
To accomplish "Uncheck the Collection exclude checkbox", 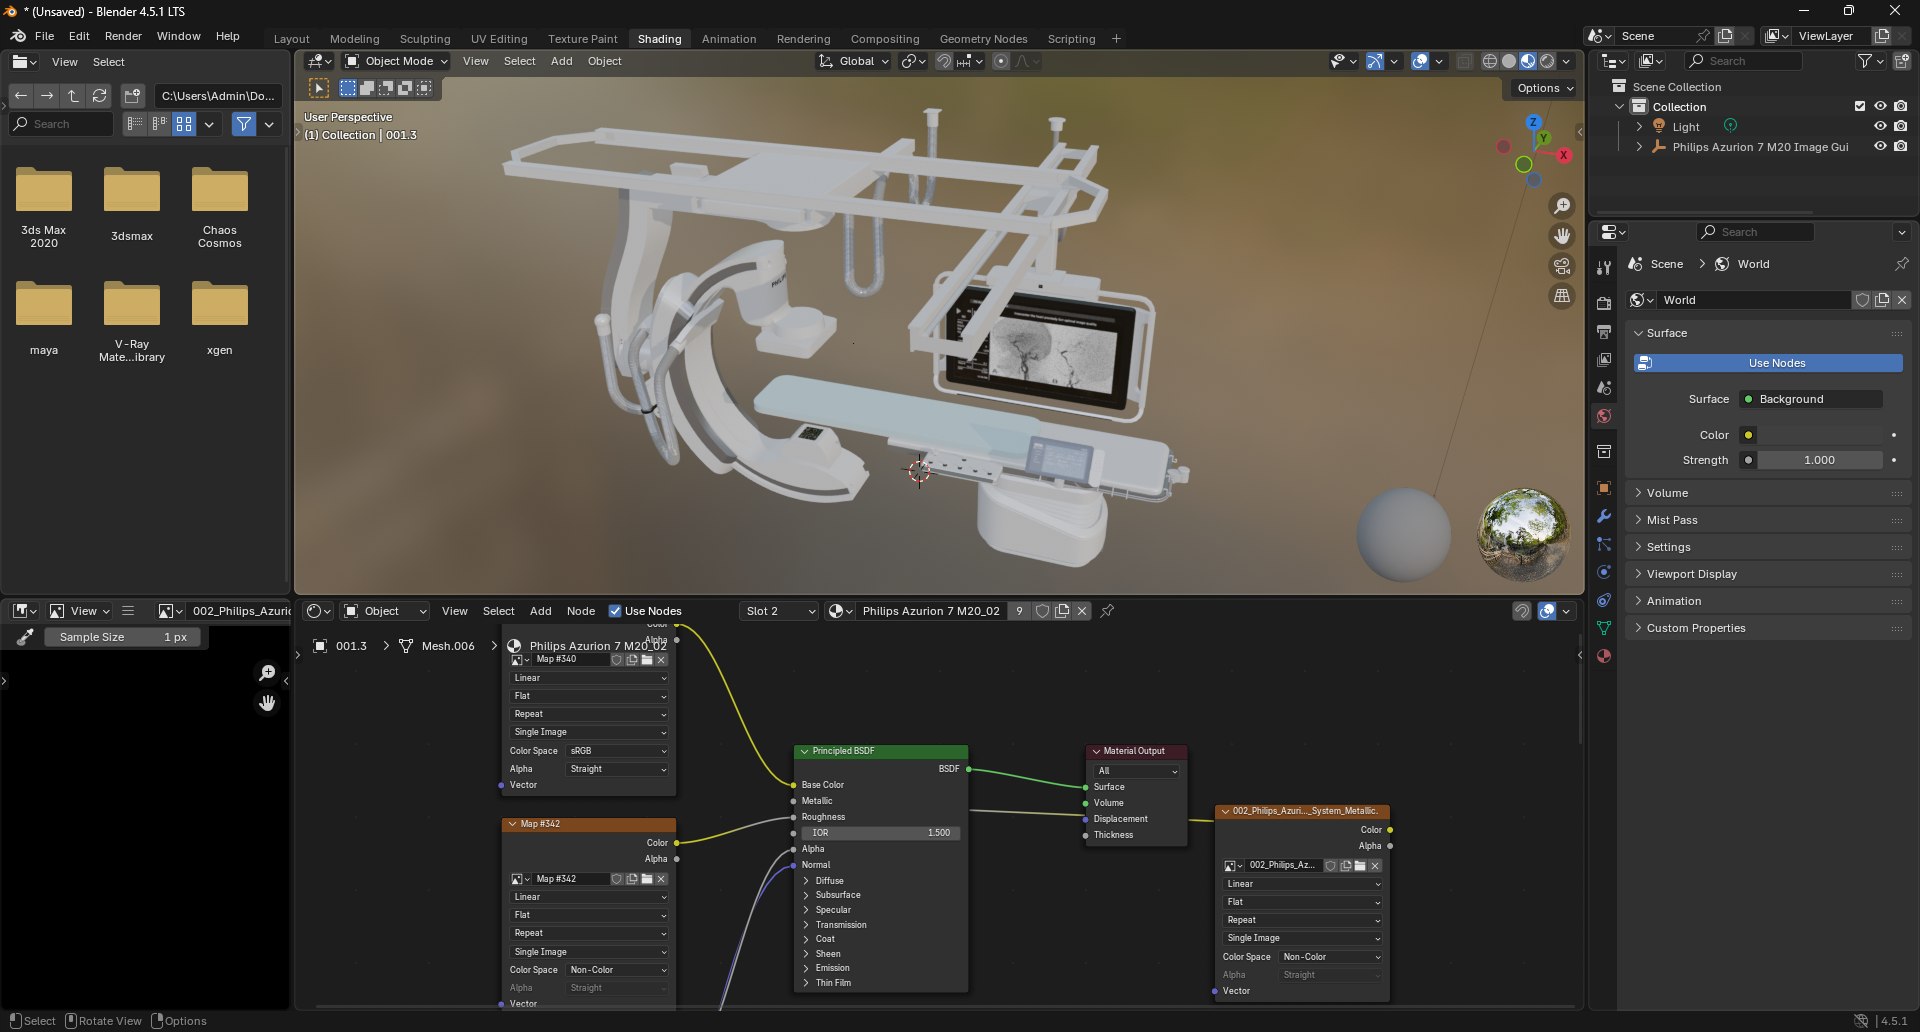I will [1860, 106].
